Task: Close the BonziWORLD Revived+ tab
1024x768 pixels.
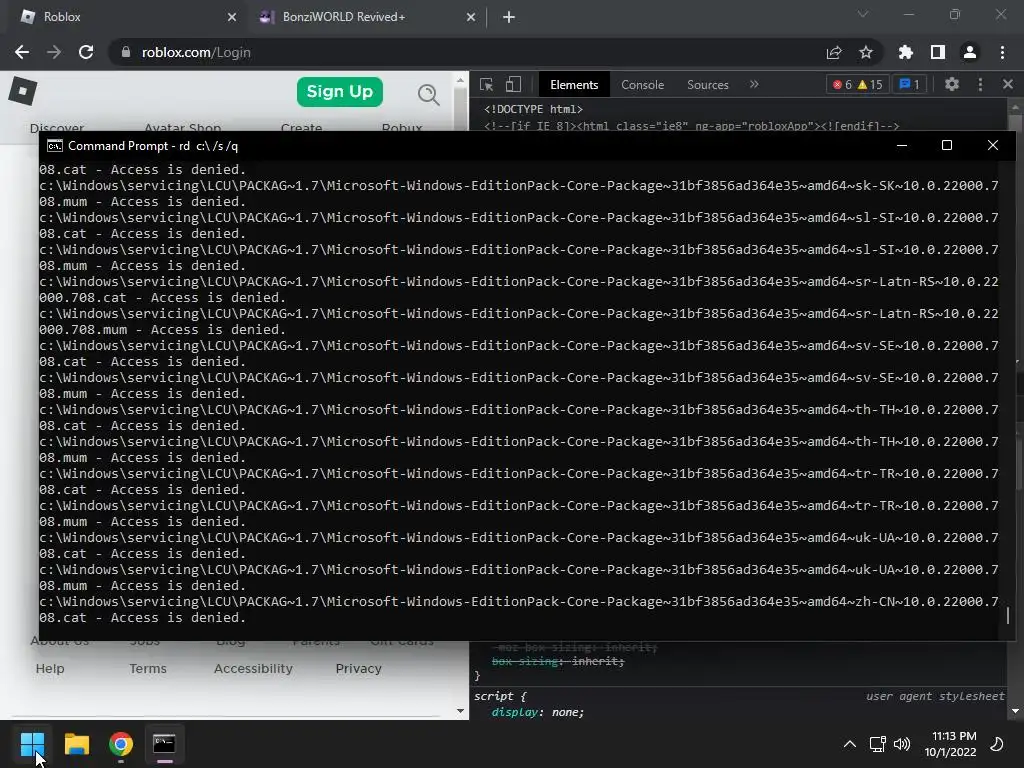Action: (471, 17)
